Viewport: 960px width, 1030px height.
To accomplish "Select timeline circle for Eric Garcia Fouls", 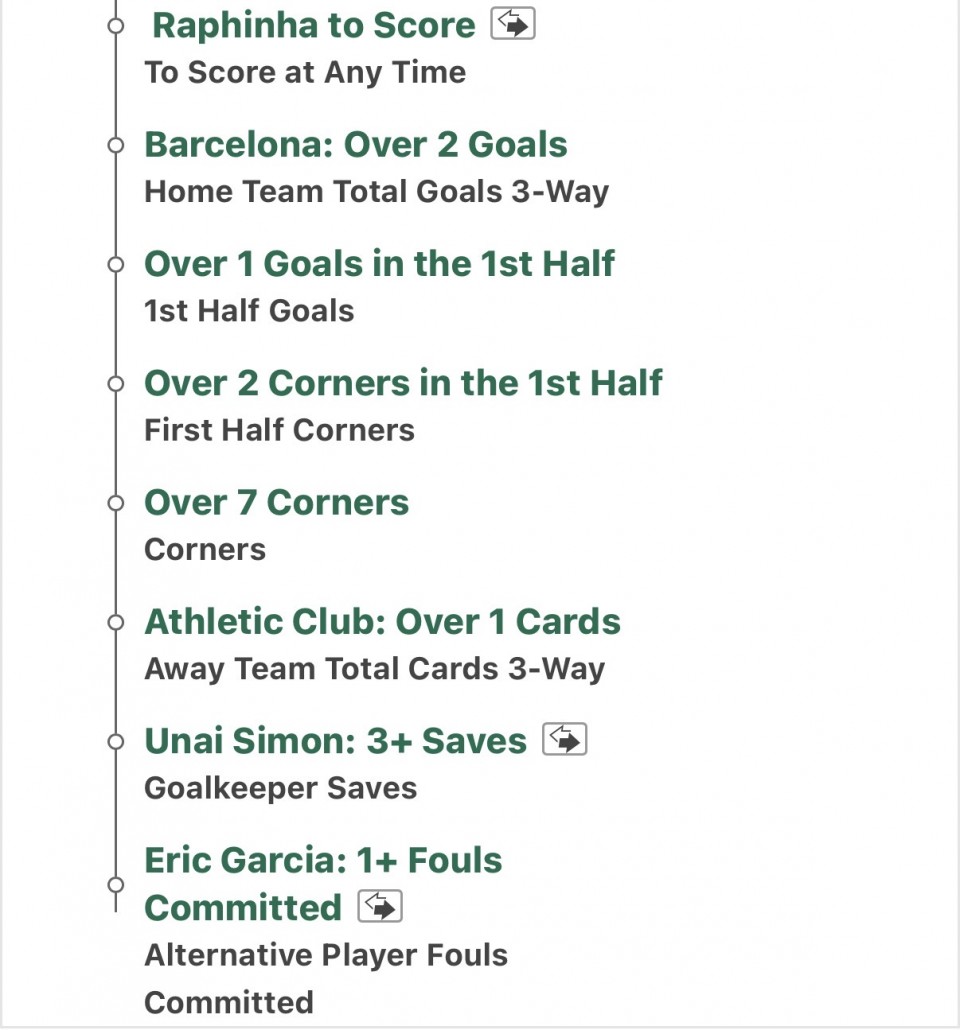I will click(116, 885).
